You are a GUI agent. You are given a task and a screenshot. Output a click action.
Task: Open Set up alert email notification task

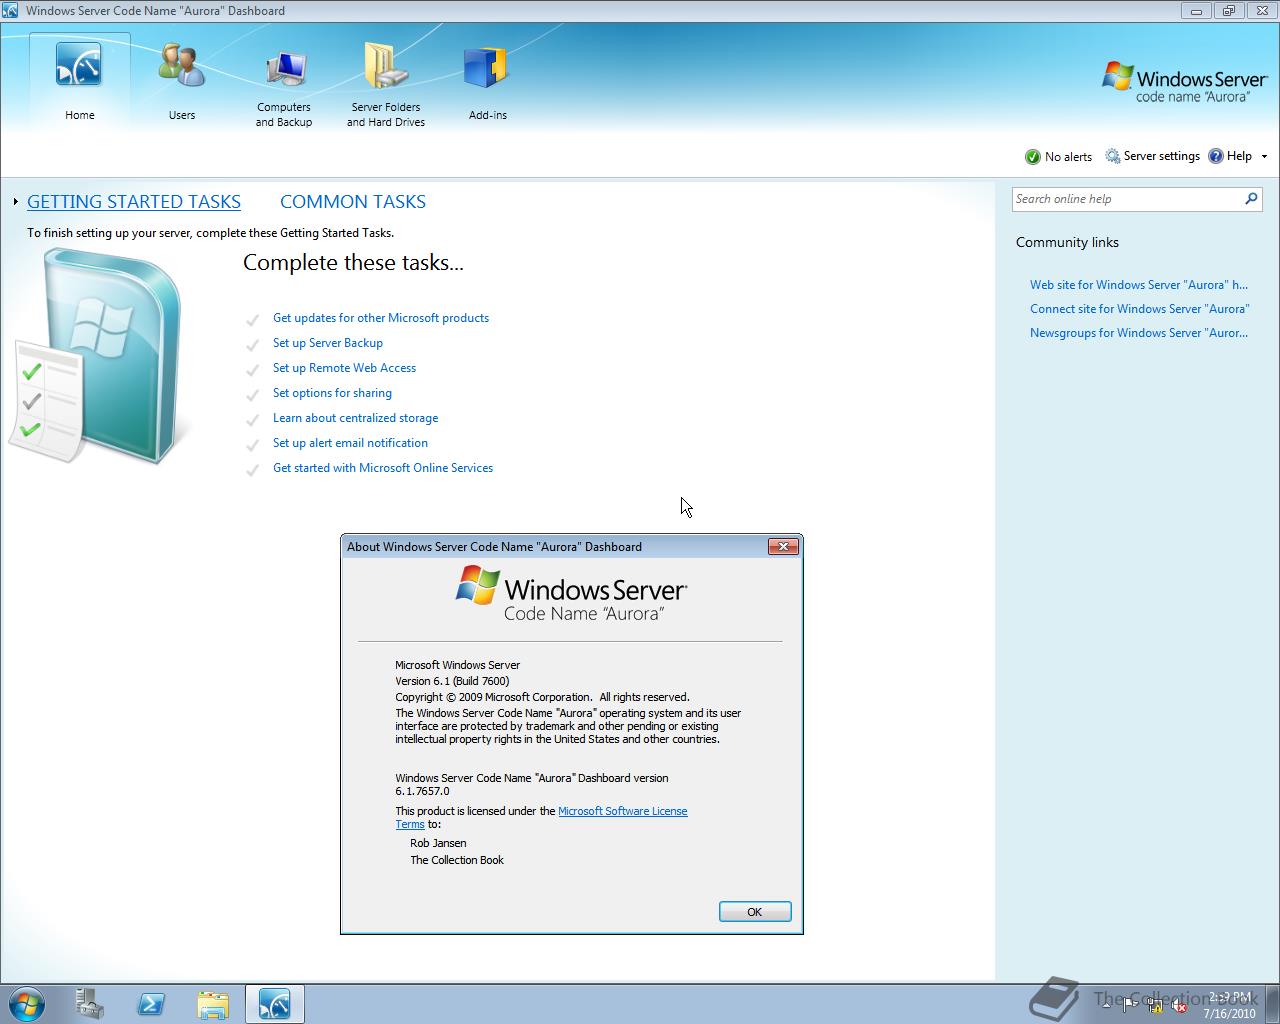pyautogui.click(x=350, y=443)
